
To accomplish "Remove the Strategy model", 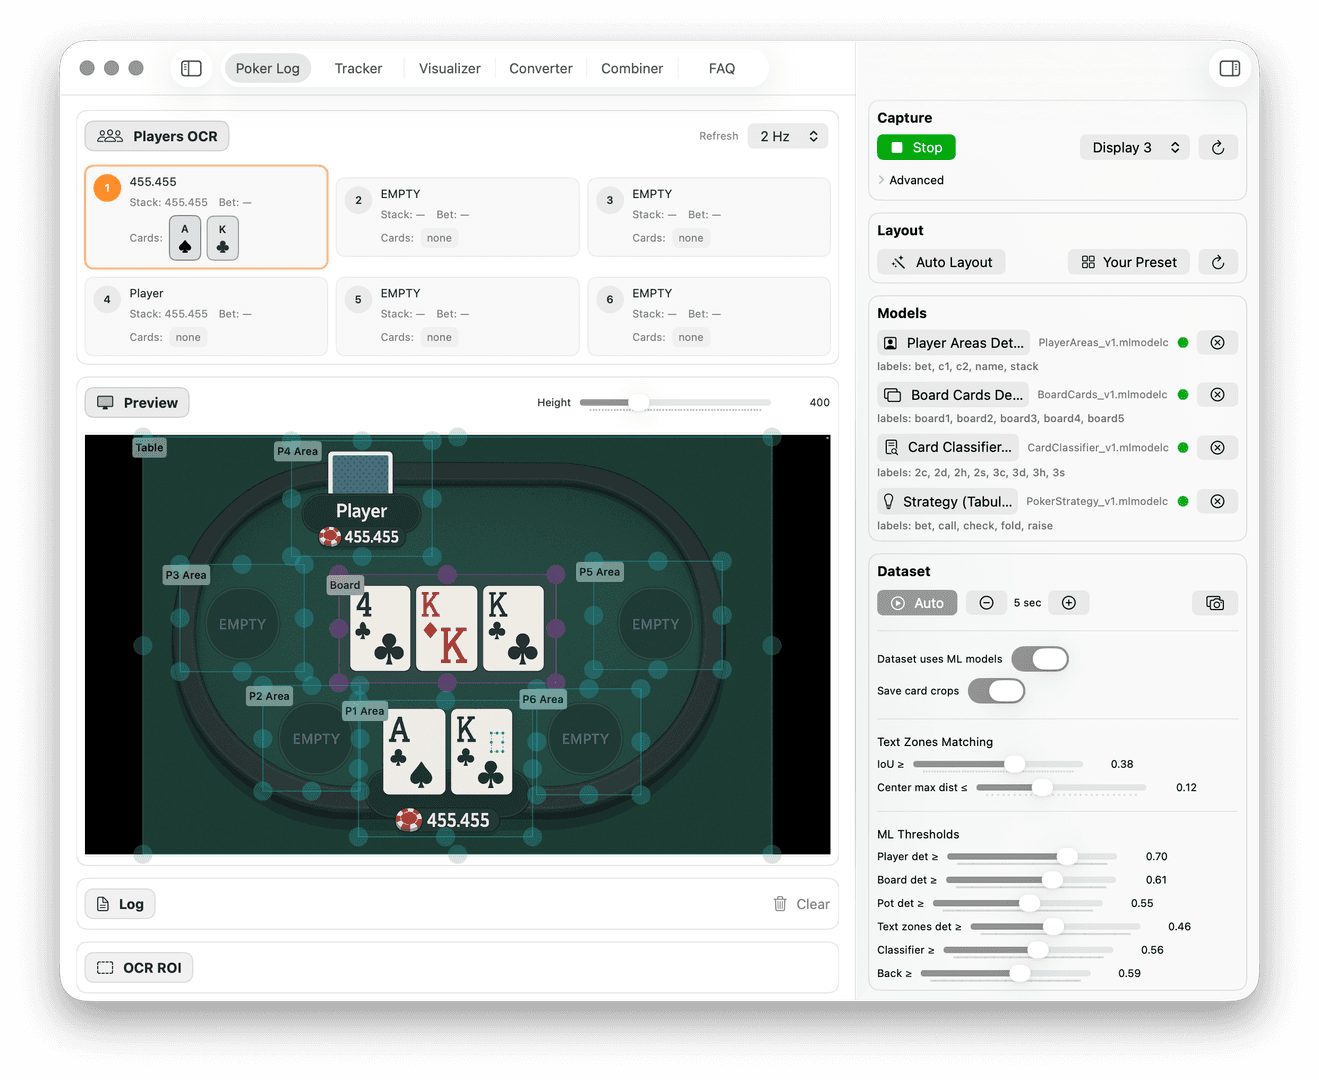I will tap(1217, 501).
